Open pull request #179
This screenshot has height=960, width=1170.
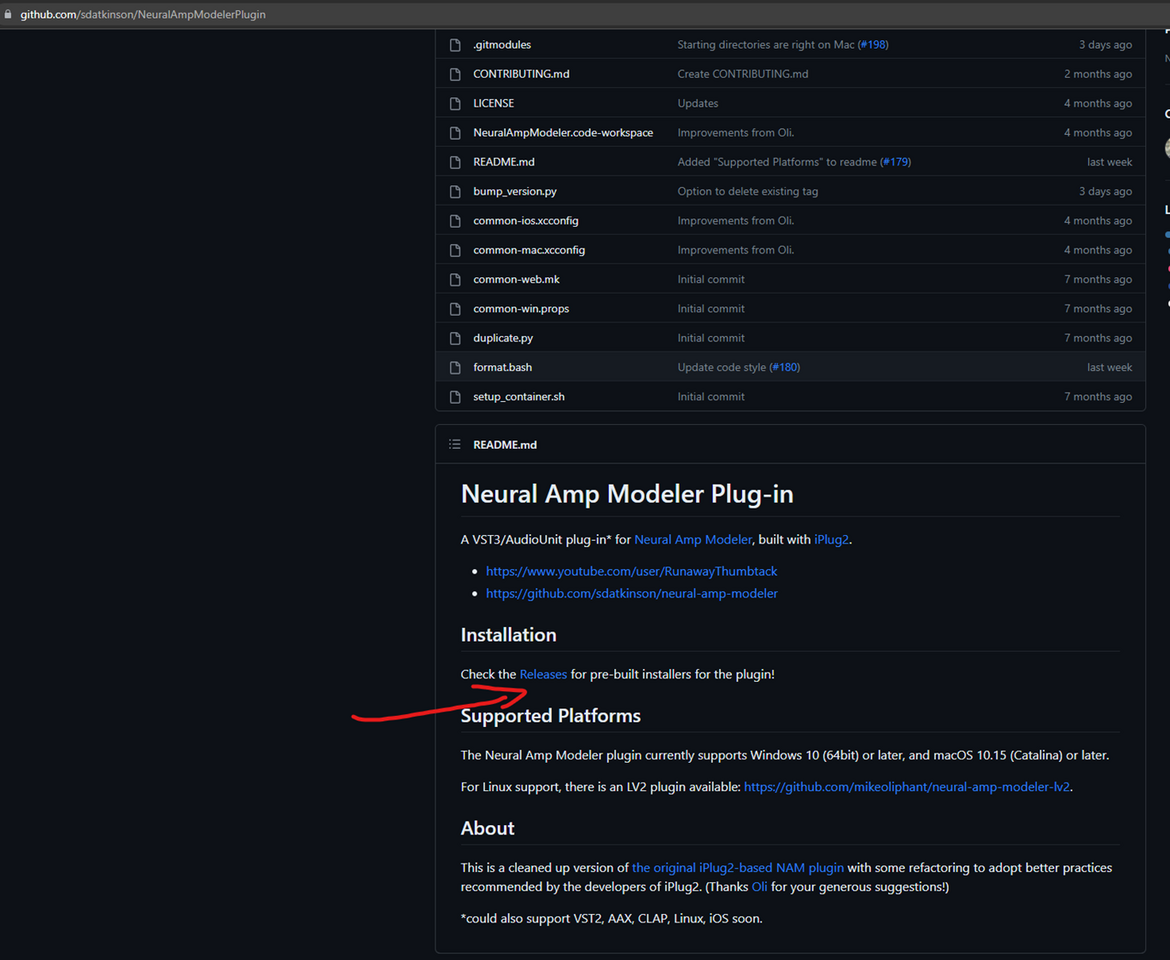[x=895, y=161]
